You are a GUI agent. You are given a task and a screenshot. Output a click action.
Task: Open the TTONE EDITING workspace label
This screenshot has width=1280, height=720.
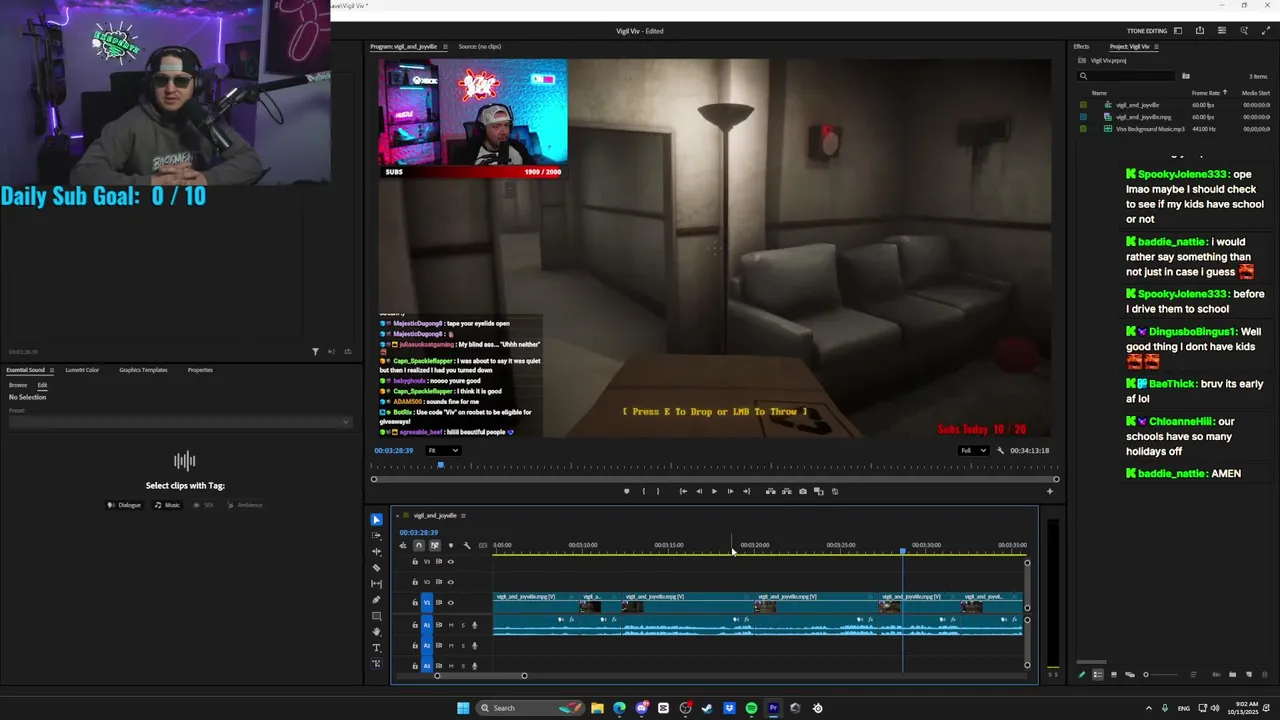[x=1147, y=31]
